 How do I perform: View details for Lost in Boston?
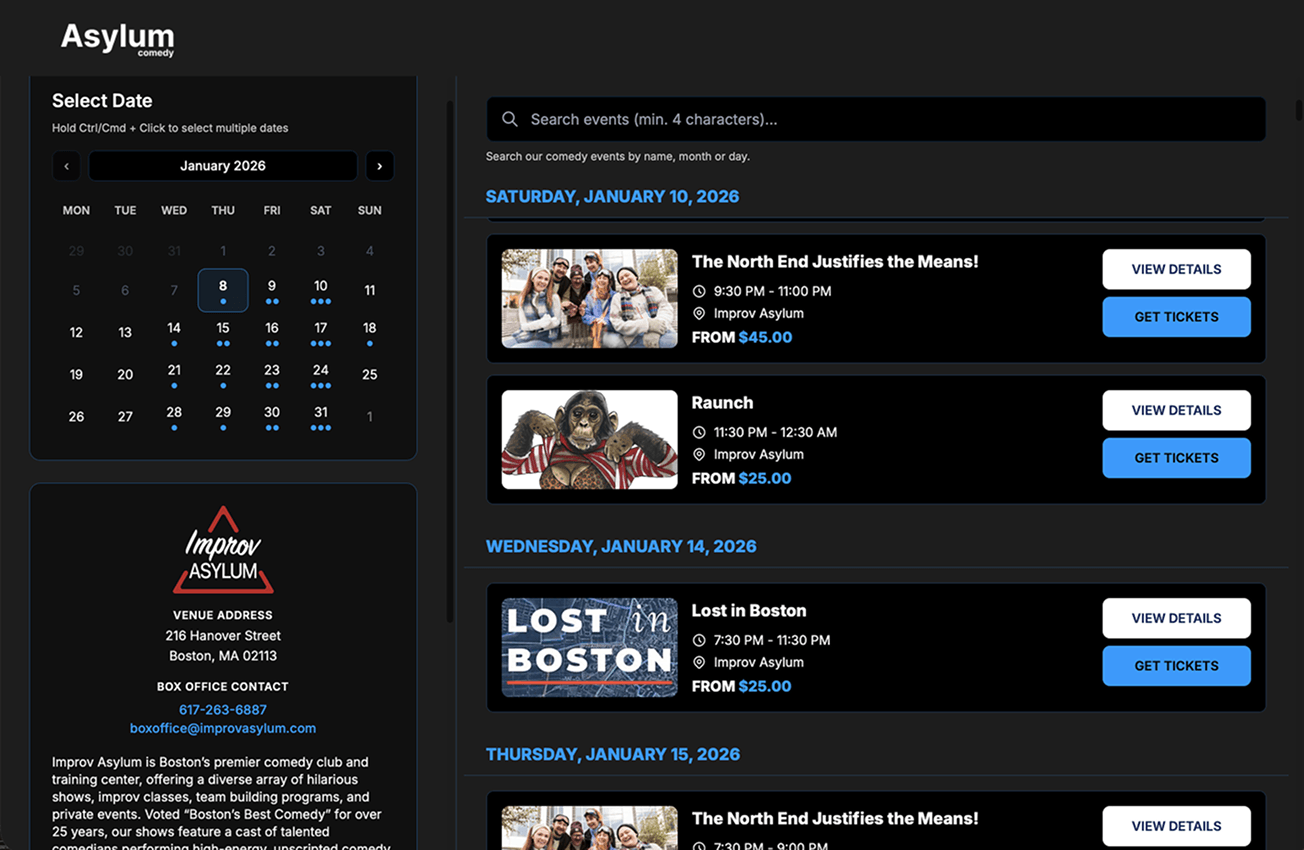click(1176, 618)
